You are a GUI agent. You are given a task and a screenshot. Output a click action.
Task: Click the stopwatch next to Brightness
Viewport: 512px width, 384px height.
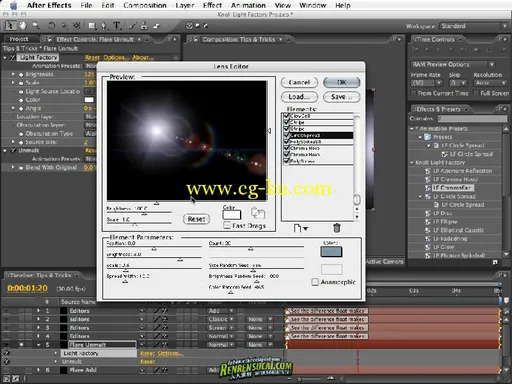pos(21,74)
